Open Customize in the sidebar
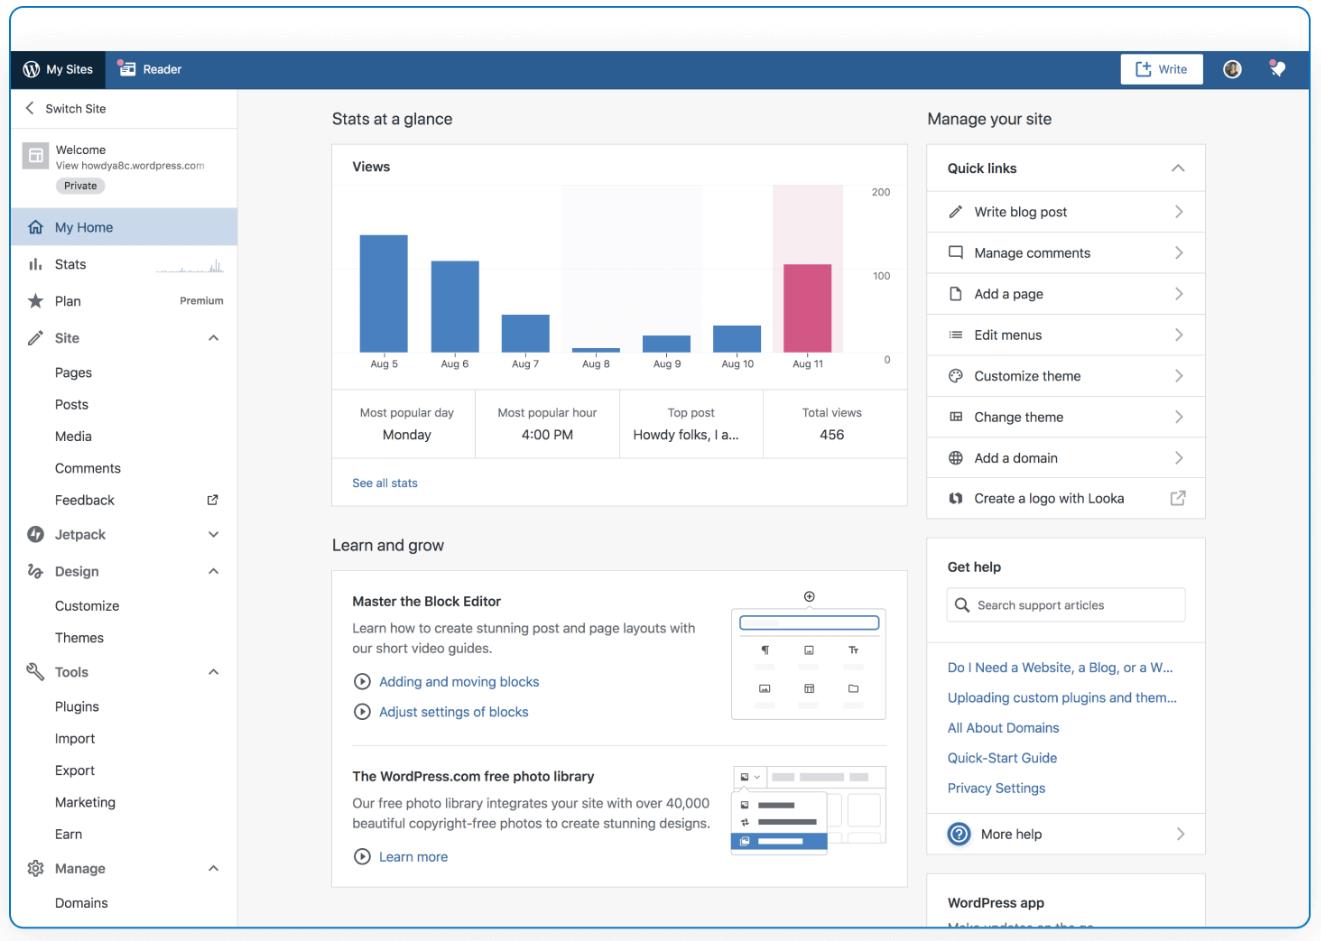 [x=87, y=606]
